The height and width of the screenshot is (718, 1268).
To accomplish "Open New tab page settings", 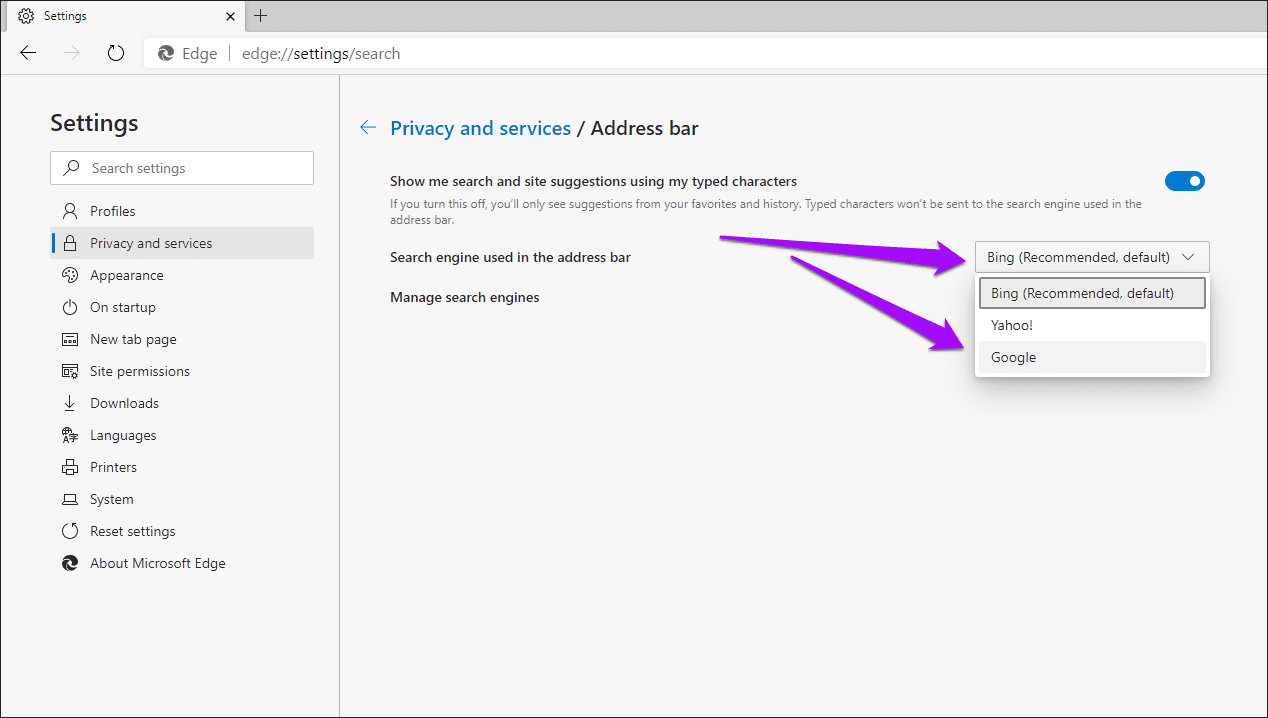I will click(x=182, y=339).
